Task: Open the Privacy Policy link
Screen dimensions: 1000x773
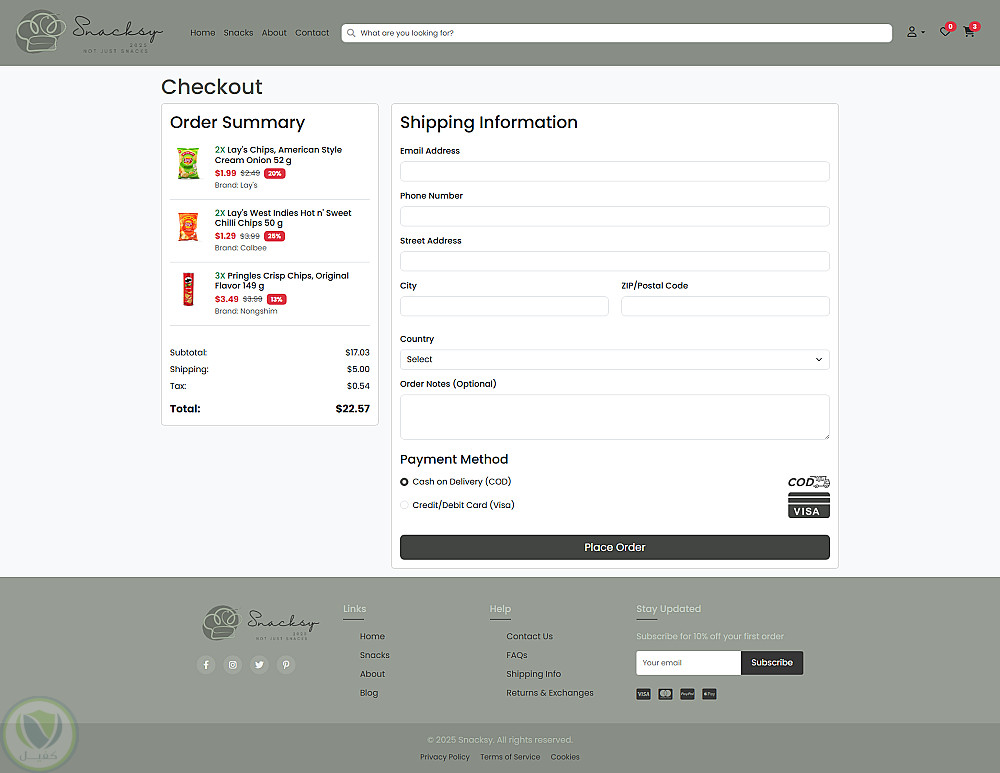Action: click(x=445, y=757)
